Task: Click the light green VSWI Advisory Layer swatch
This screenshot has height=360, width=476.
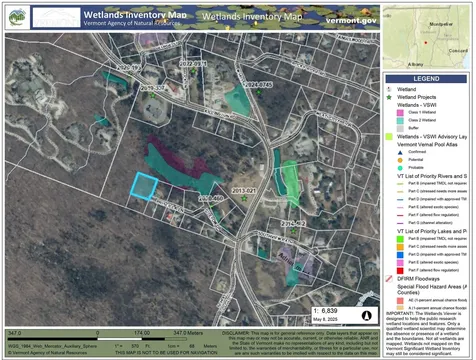Action: point(389,137)
